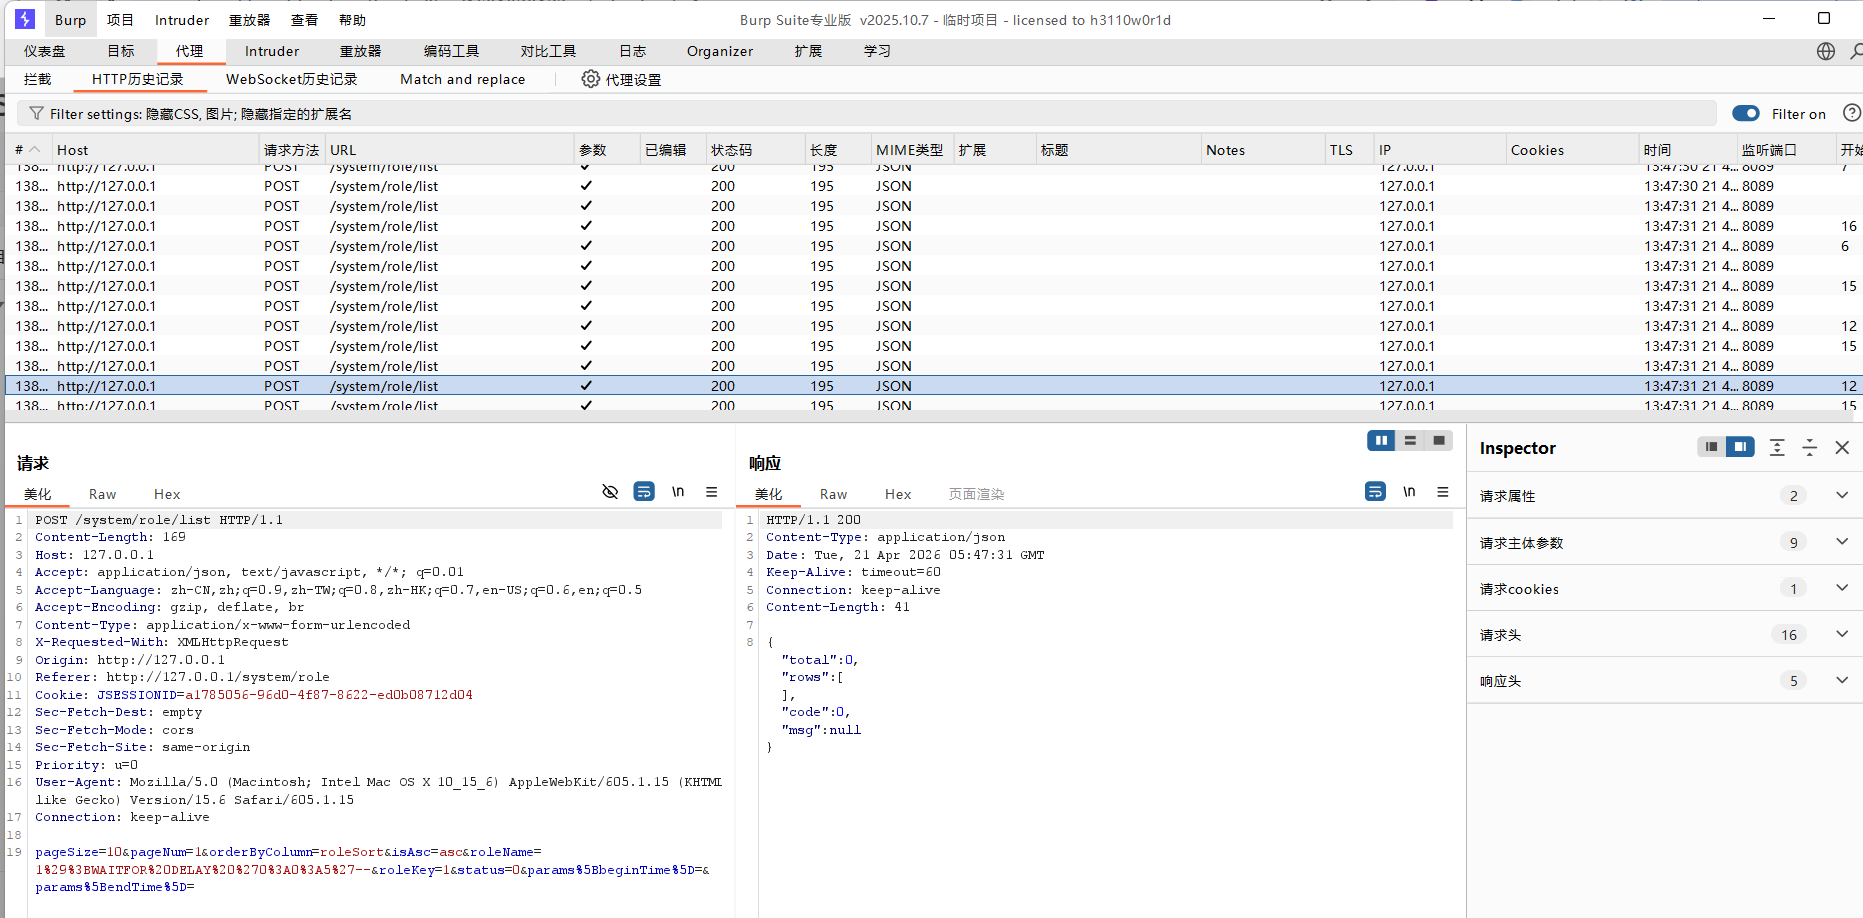Open the 项目 menu
Viewport: 1863px width, 918px height.
click(x=120, y=20)
